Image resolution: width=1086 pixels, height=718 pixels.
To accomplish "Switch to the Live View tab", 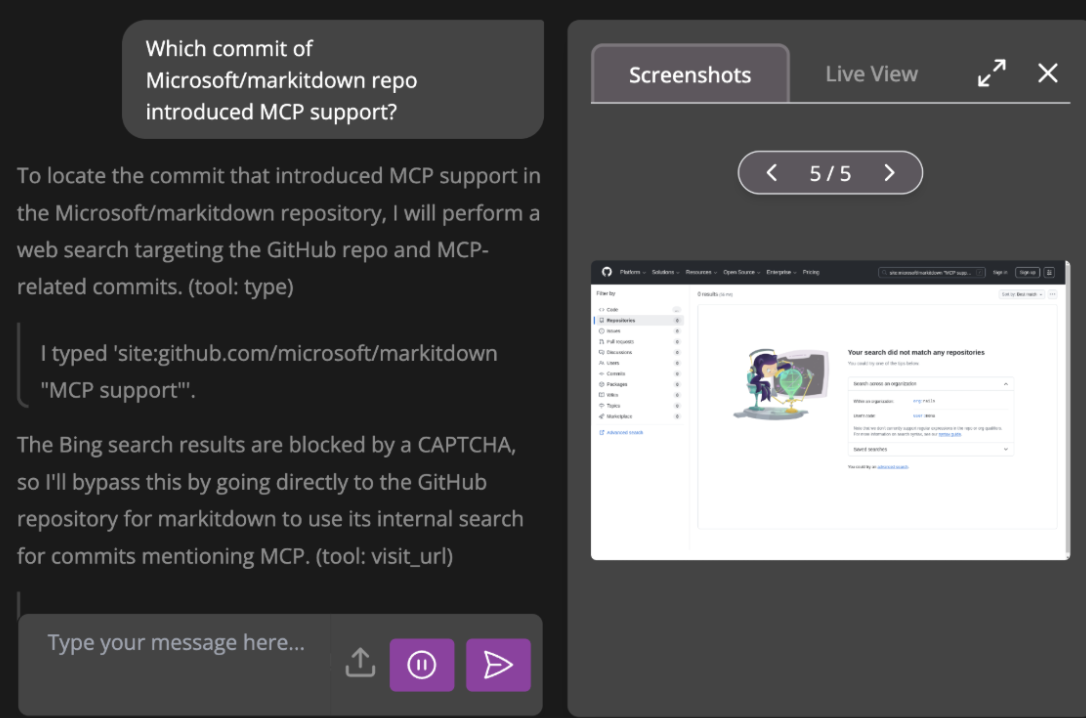I will pos(871,74).
